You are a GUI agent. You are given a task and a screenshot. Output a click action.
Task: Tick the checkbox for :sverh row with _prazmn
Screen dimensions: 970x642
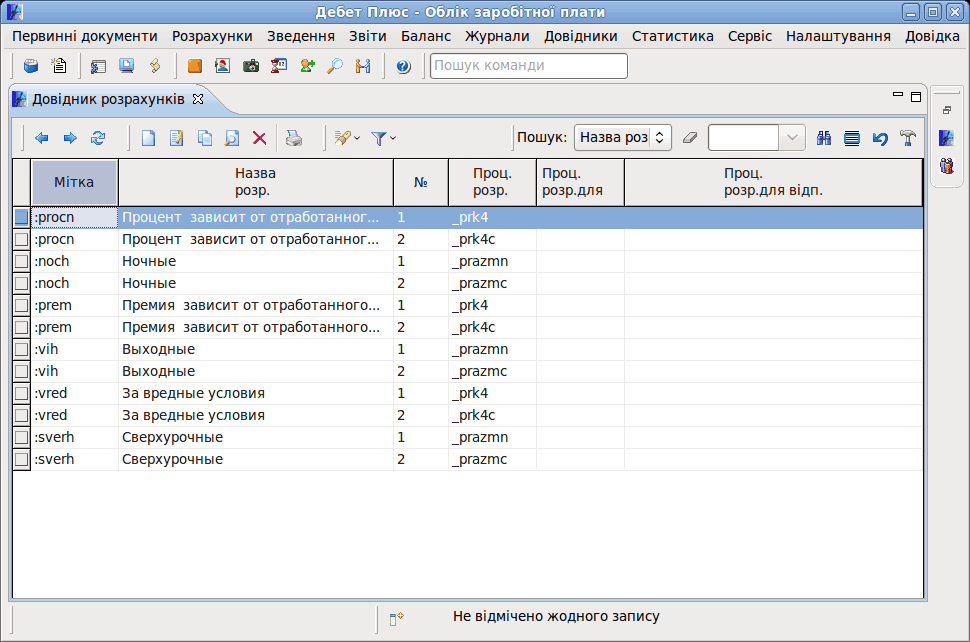[22, 437]
